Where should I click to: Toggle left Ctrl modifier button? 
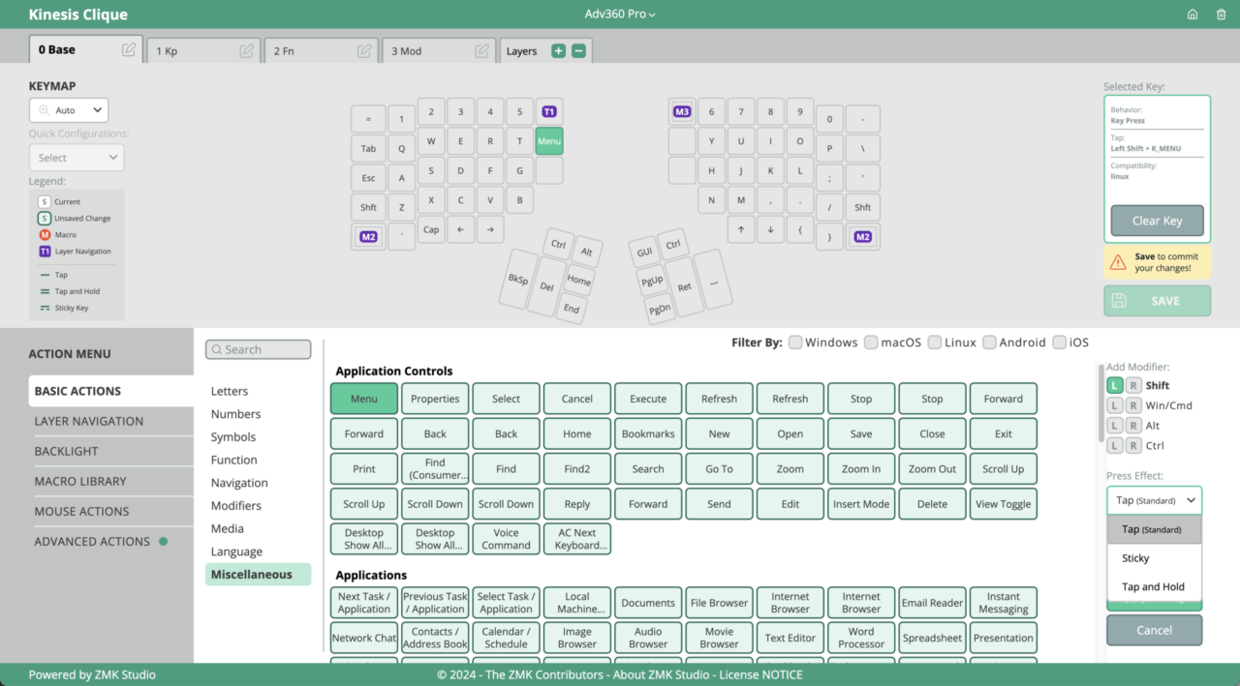(1114, 446)
